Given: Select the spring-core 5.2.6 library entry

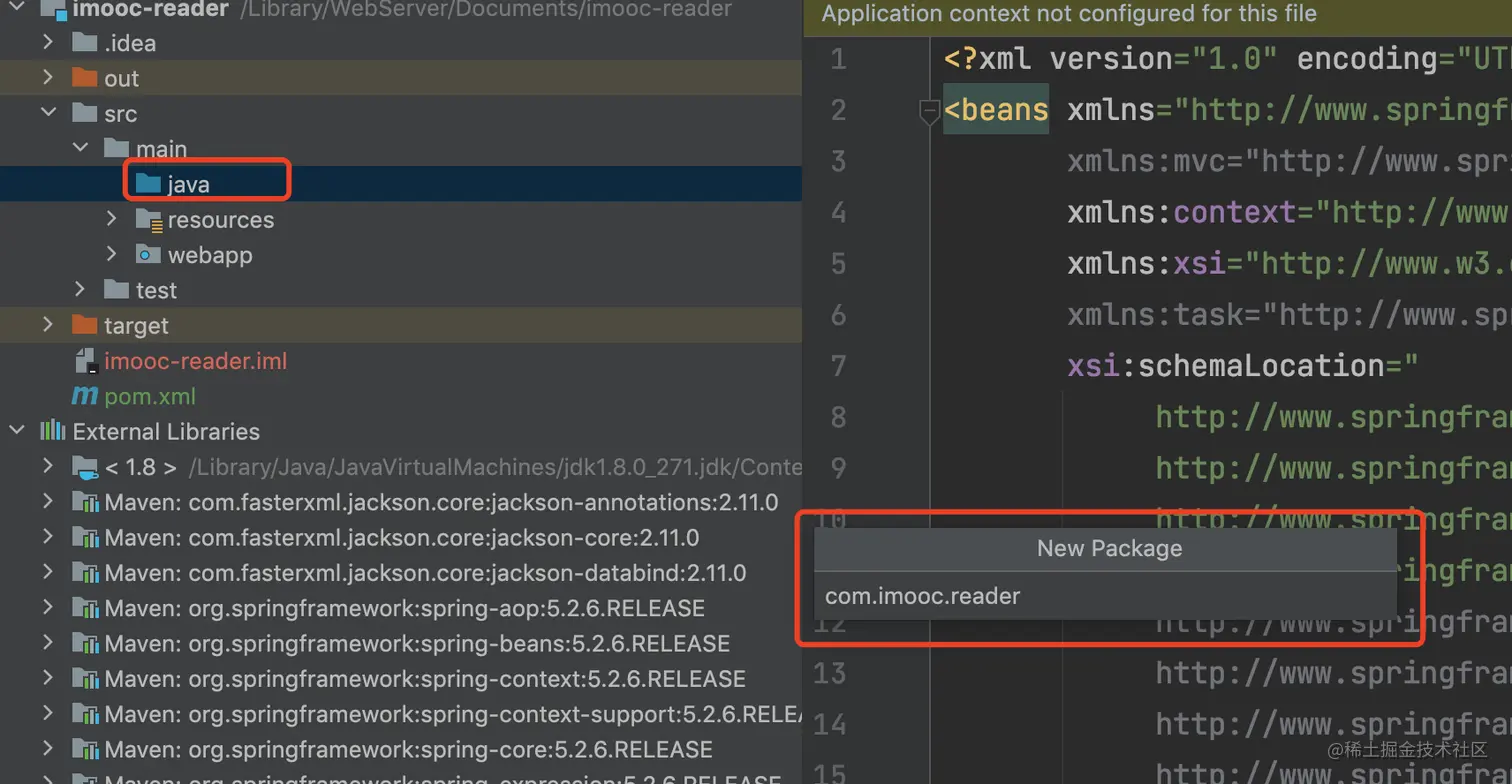Looking at the screenshot, I should pos(408,749).
